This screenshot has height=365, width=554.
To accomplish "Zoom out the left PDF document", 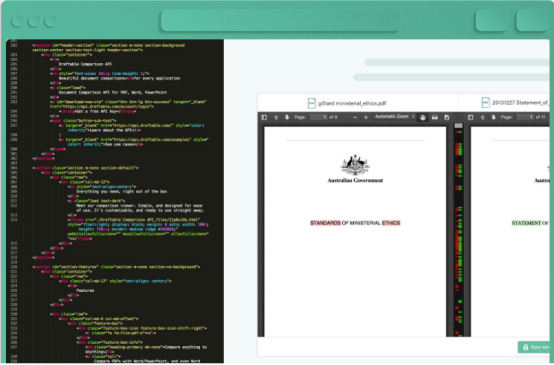I will click(x=355, y=117).
